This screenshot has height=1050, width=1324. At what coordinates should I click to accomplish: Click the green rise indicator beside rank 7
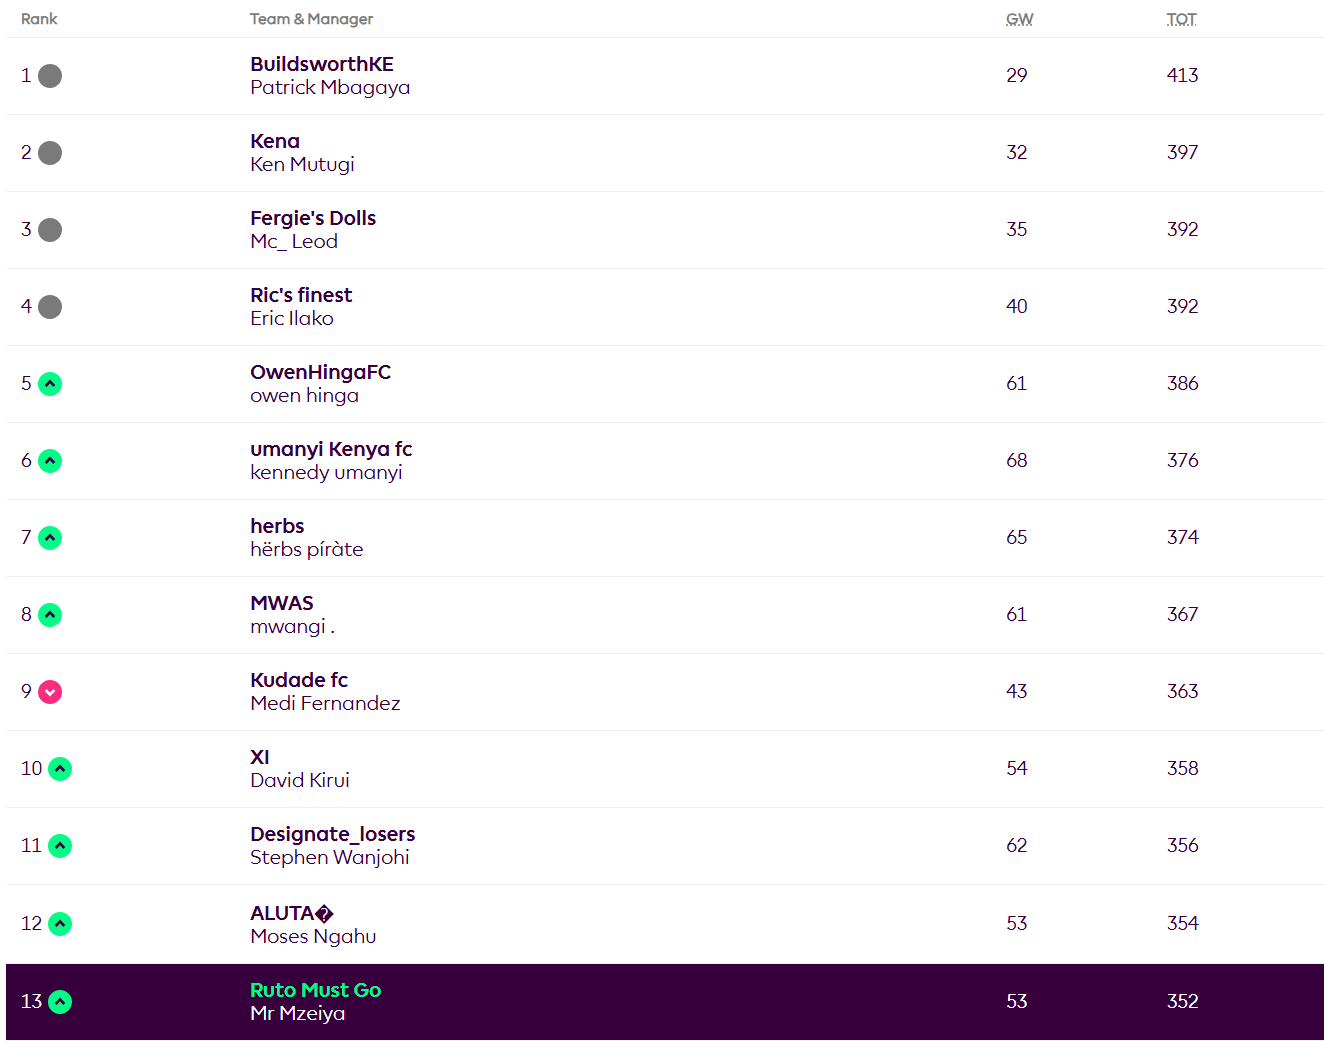(x=50, y=538)
